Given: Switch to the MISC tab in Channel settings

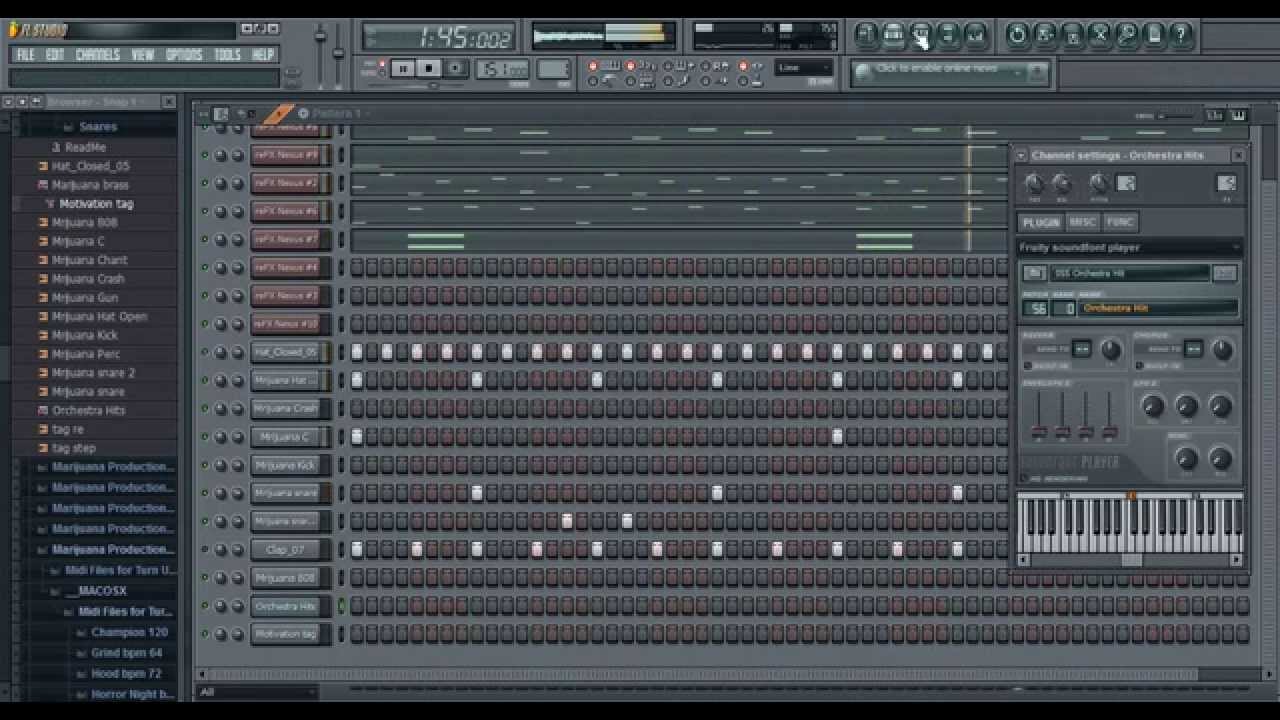Looking at the screenshot, I should pyautogui.click(x=1083, y=222).
